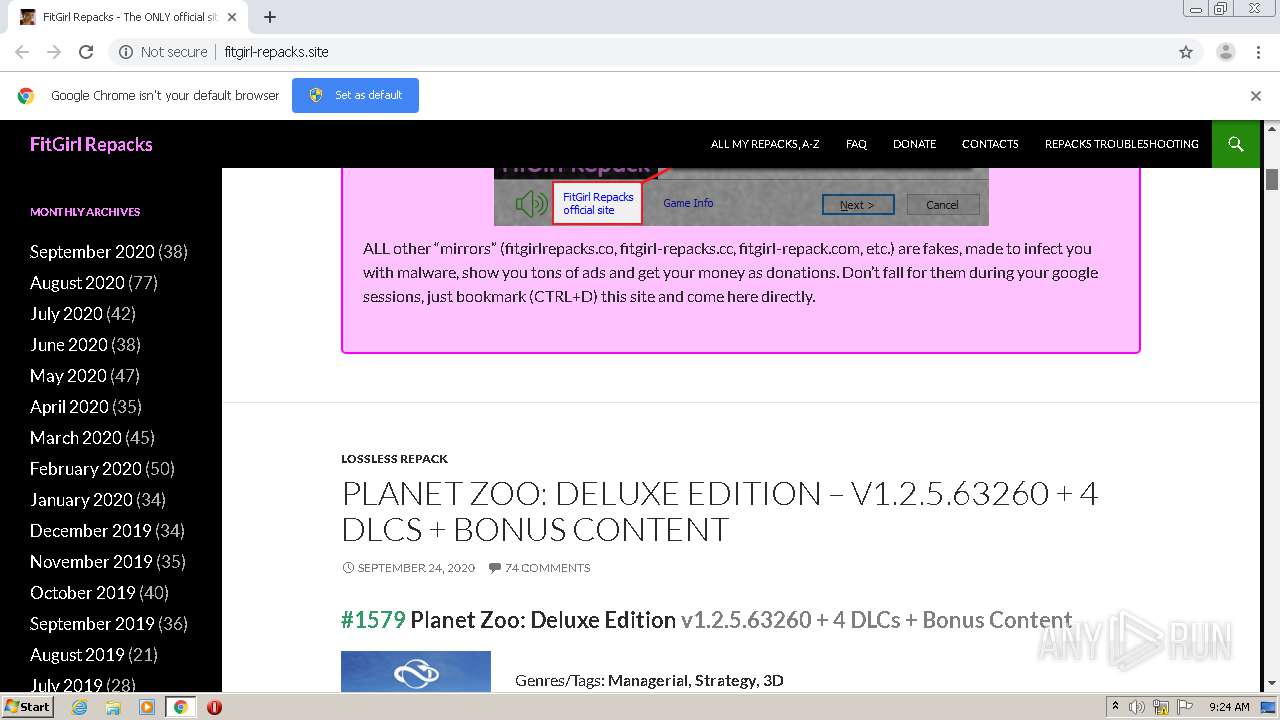Open October 2019 archive
The width and height of the screenshot is (1280, 720).
(82, 593)
